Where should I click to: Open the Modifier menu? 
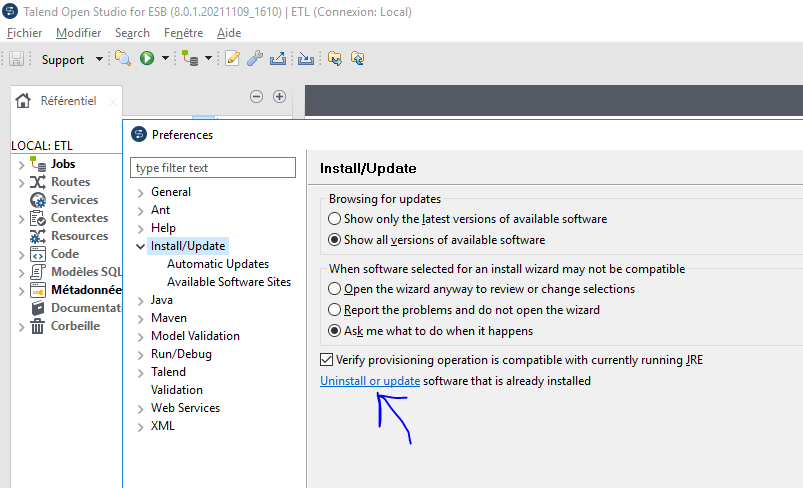tap(78, 33)
